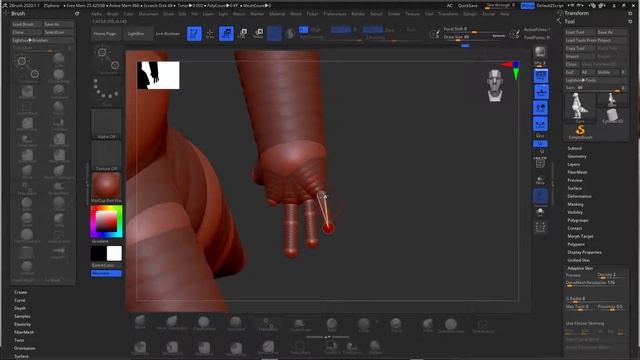Expand the Layers subpalette in Tool
The image size is (640, 360).
click(x=573, y=164)
